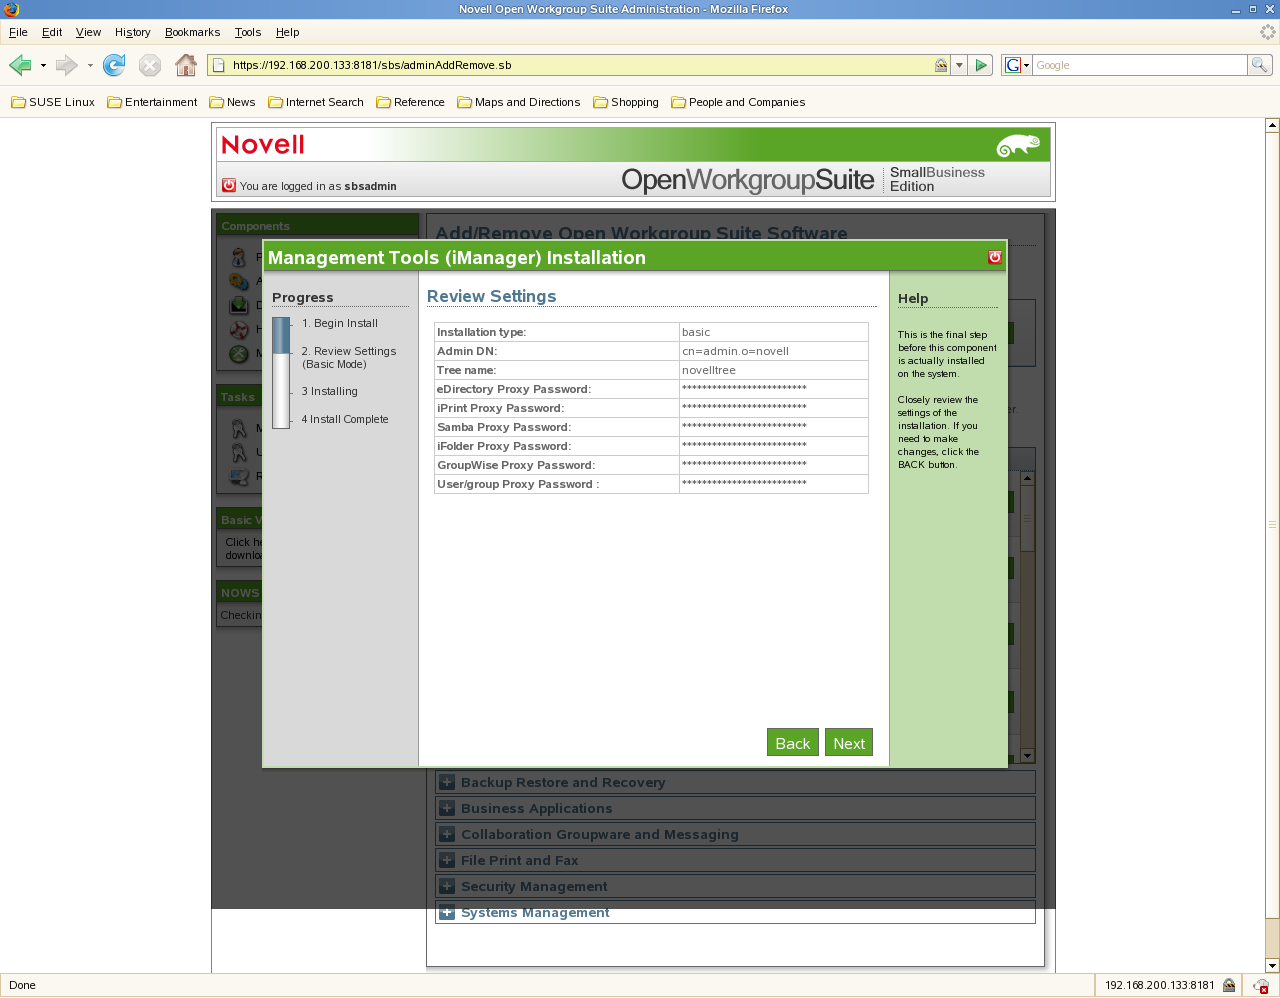Open the Bookmarks menu
The width and height of the screenshot is (1280, 998).
(x=192, y=32)
